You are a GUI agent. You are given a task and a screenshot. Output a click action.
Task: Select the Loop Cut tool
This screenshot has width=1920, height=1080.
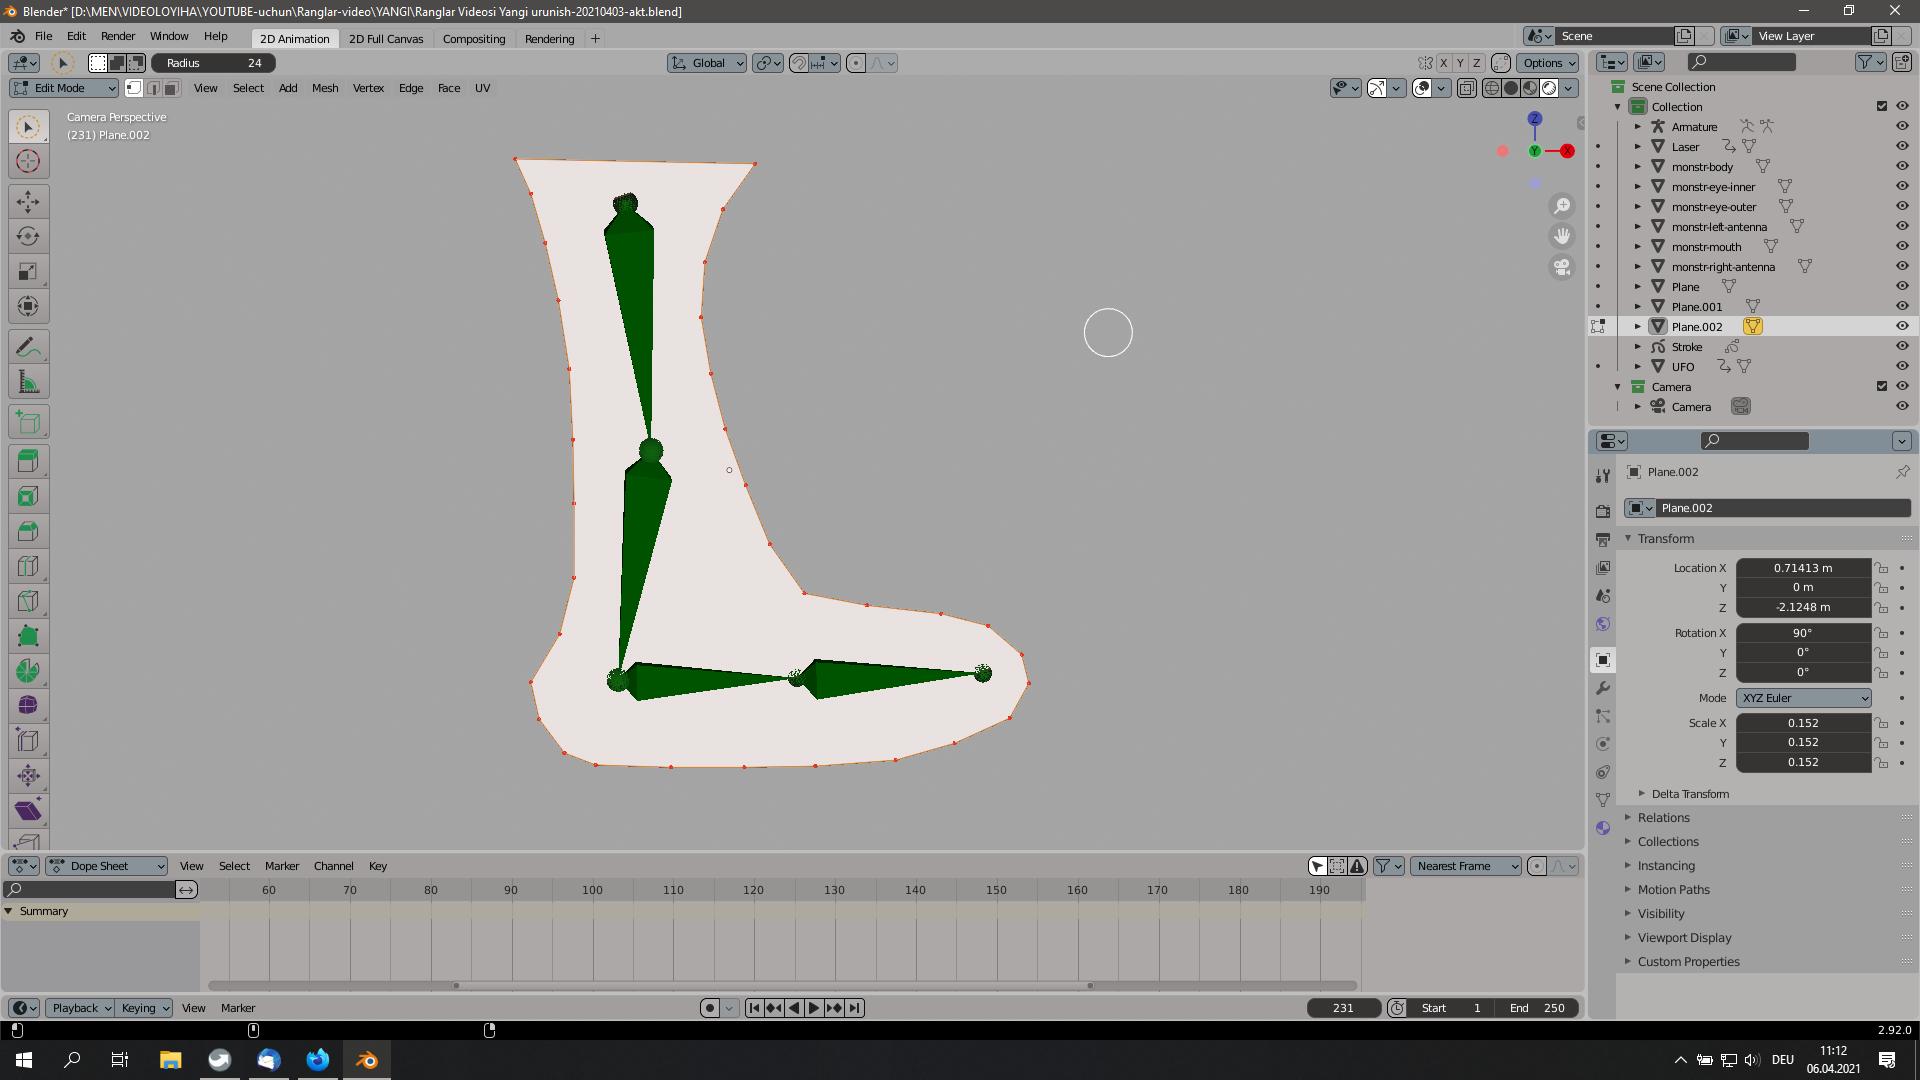point(28,566)
